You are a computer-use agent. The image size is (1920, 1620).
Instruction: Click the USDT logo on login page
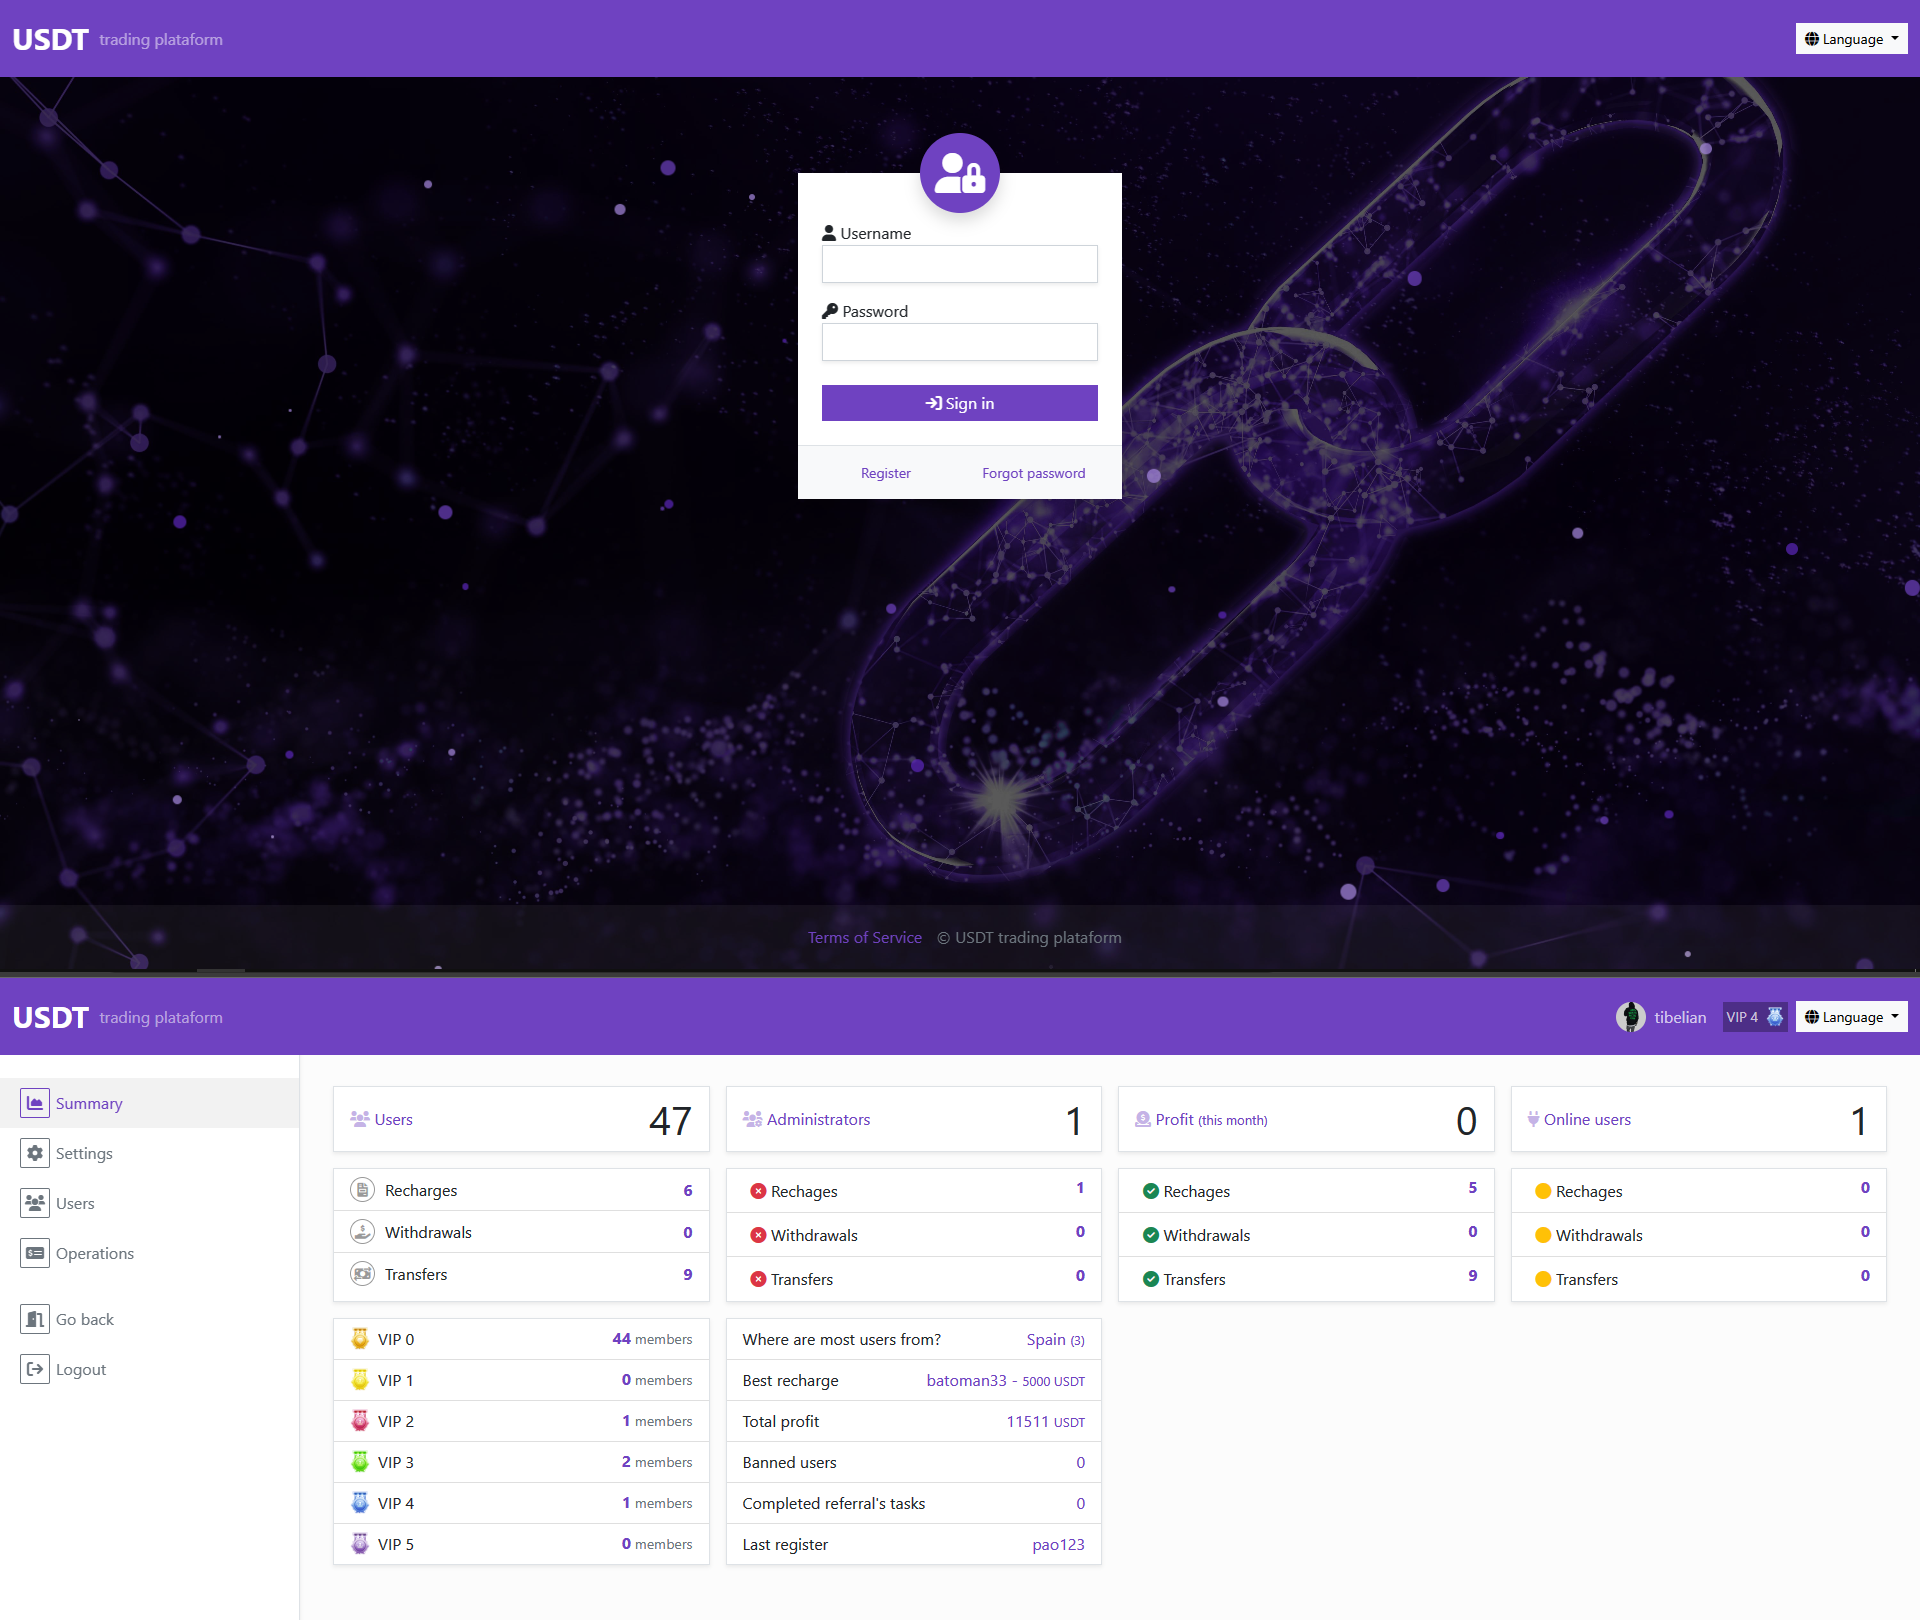[x=50, y=39]
